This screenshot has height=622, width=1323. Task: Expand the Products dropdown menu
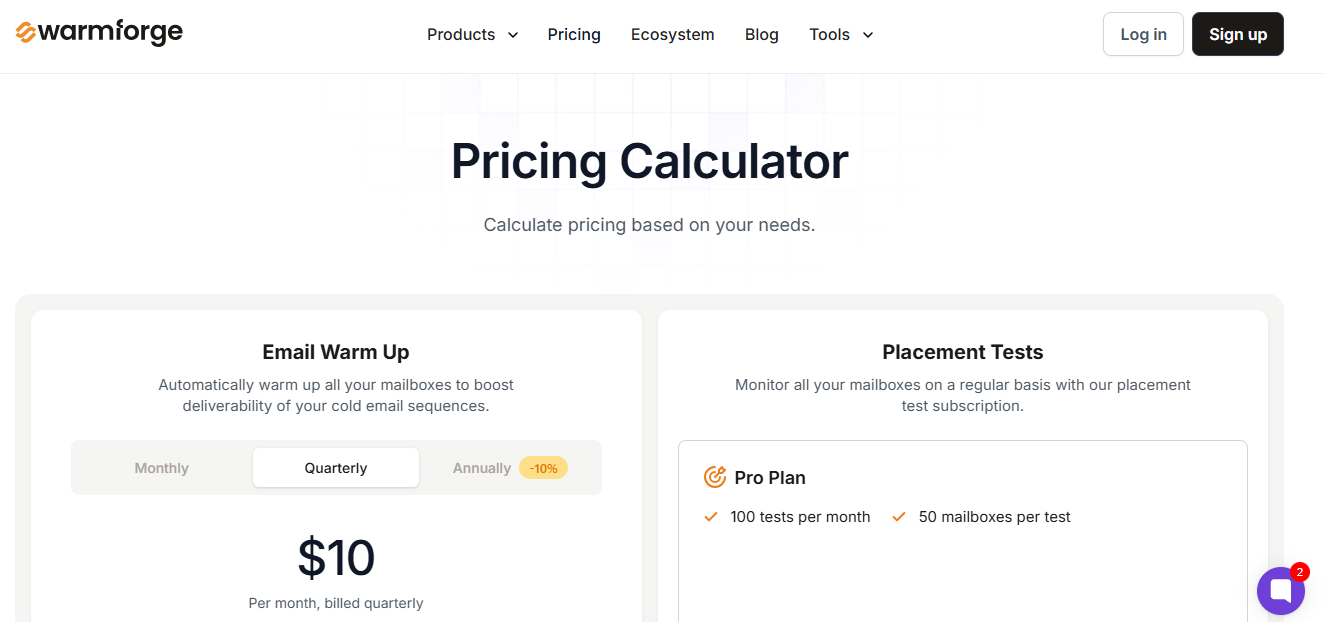[463, 34]
